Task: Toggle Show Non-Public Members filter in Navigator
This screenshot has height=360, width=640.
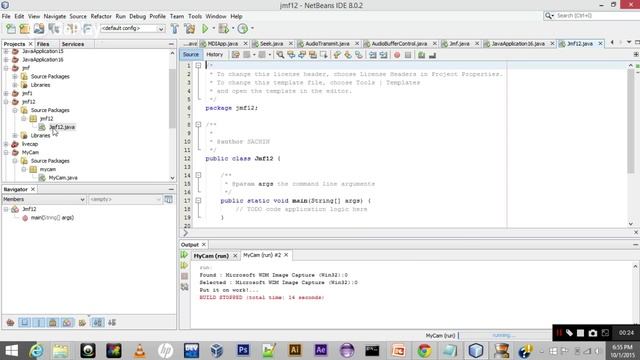Action: pyautogui.click(x=53, y=322)
